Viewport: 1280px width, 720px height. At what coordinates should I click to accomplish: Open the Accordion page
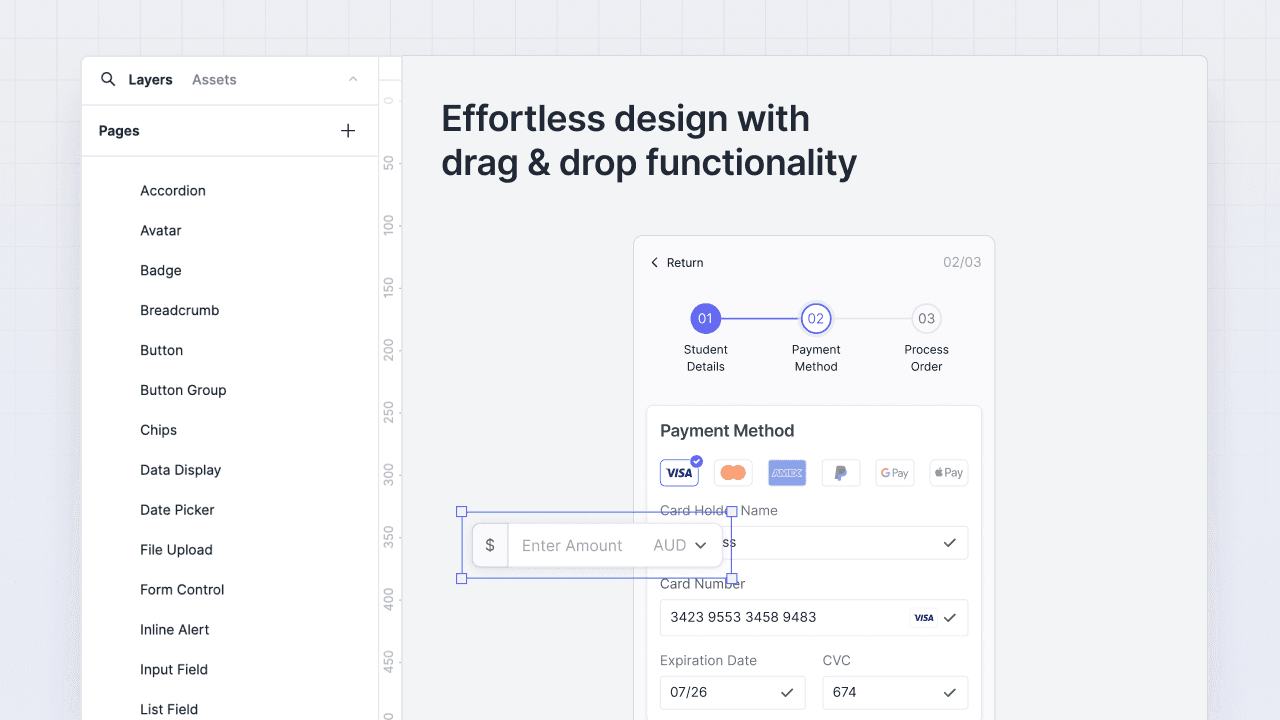click(x=173, y=191)
